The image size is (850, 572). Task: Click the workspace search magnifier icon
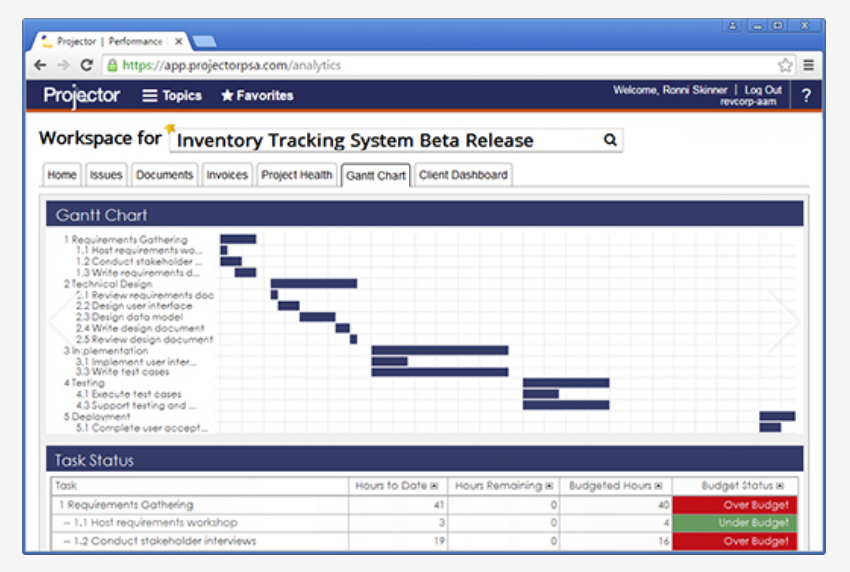click(x=610, y=140)
